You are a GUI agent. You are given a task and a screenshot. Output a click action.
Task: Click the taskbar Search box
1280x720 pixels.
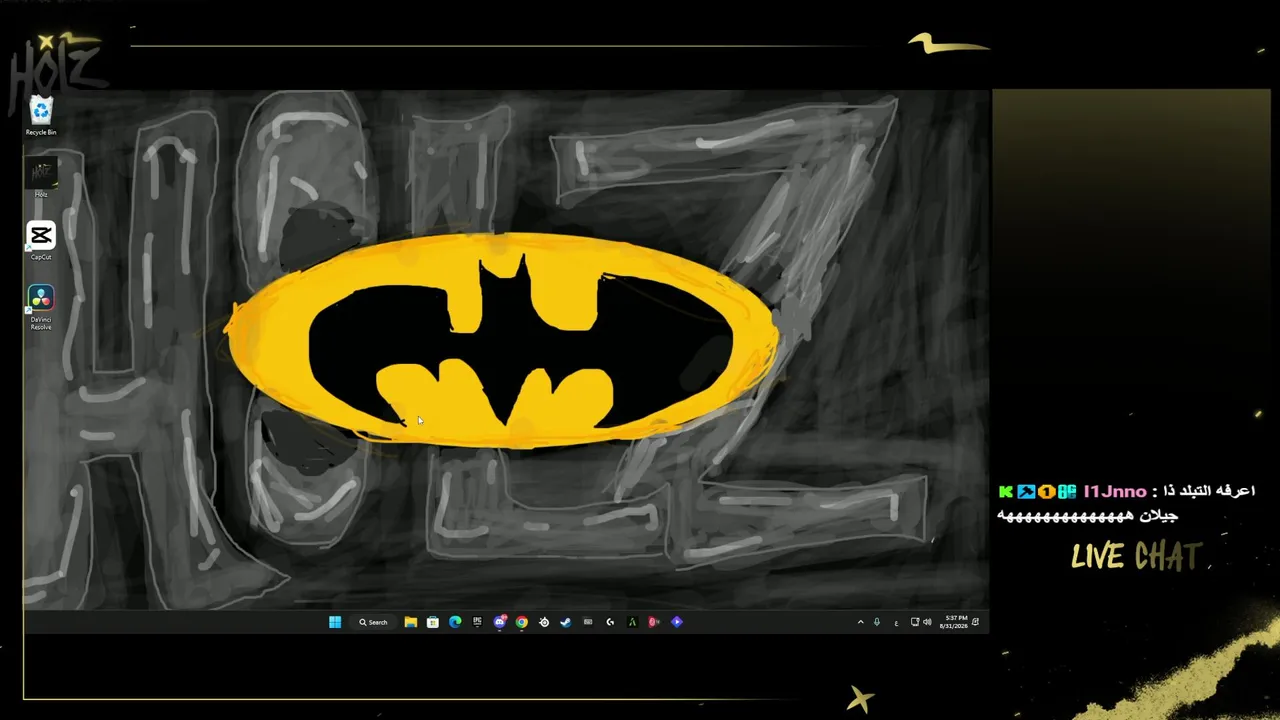coord(374,622)
